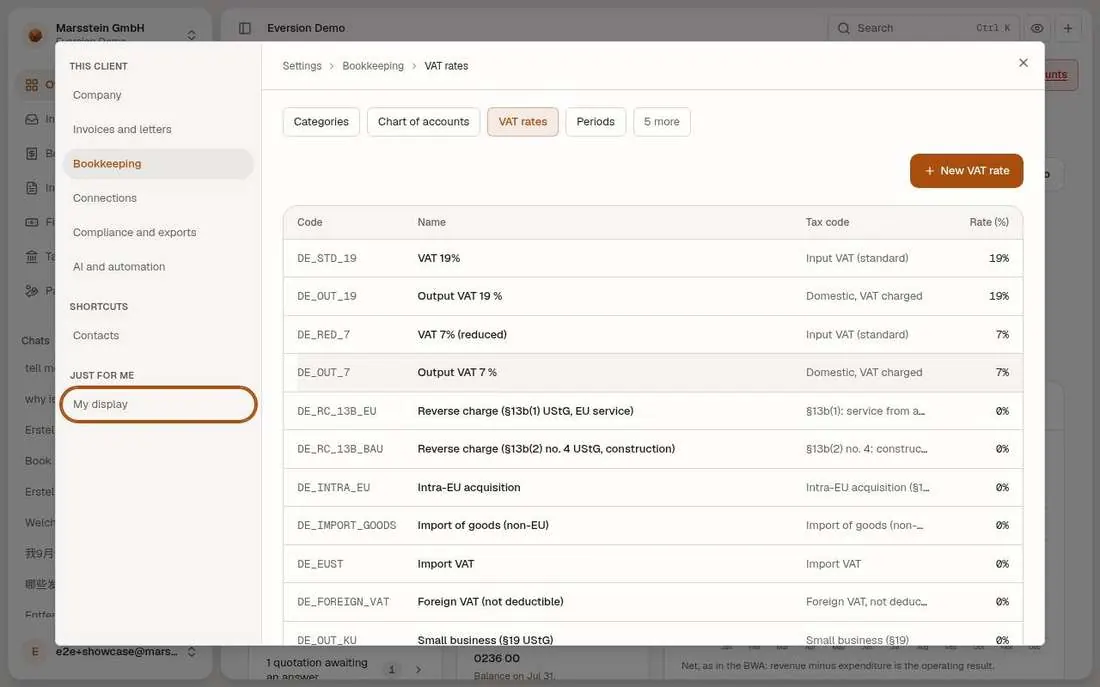Click the Marsstein GmbH company logo avatar
The width and height of the screenshot is (1100, 687).
[x=35, y=34]
